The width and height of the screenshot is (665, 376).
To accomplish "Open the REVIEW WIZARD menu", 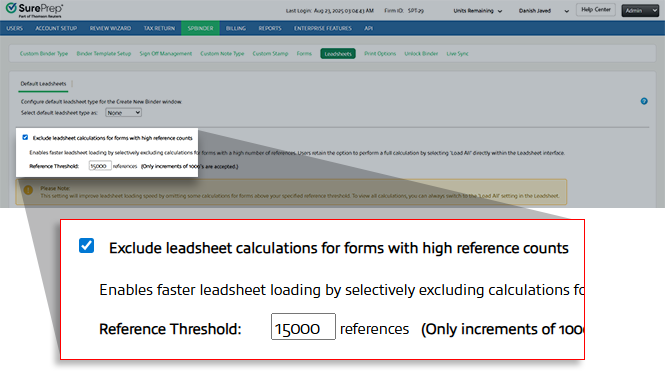I will pos(110,28).
